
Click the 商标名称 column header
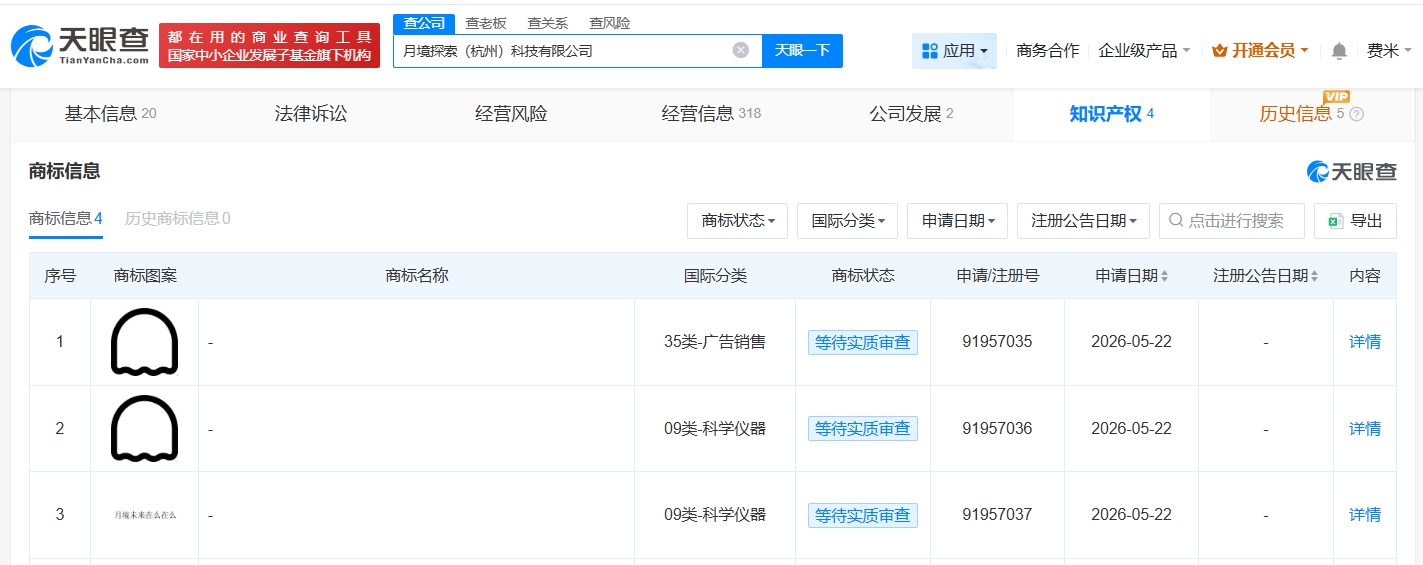pos(416,276)
